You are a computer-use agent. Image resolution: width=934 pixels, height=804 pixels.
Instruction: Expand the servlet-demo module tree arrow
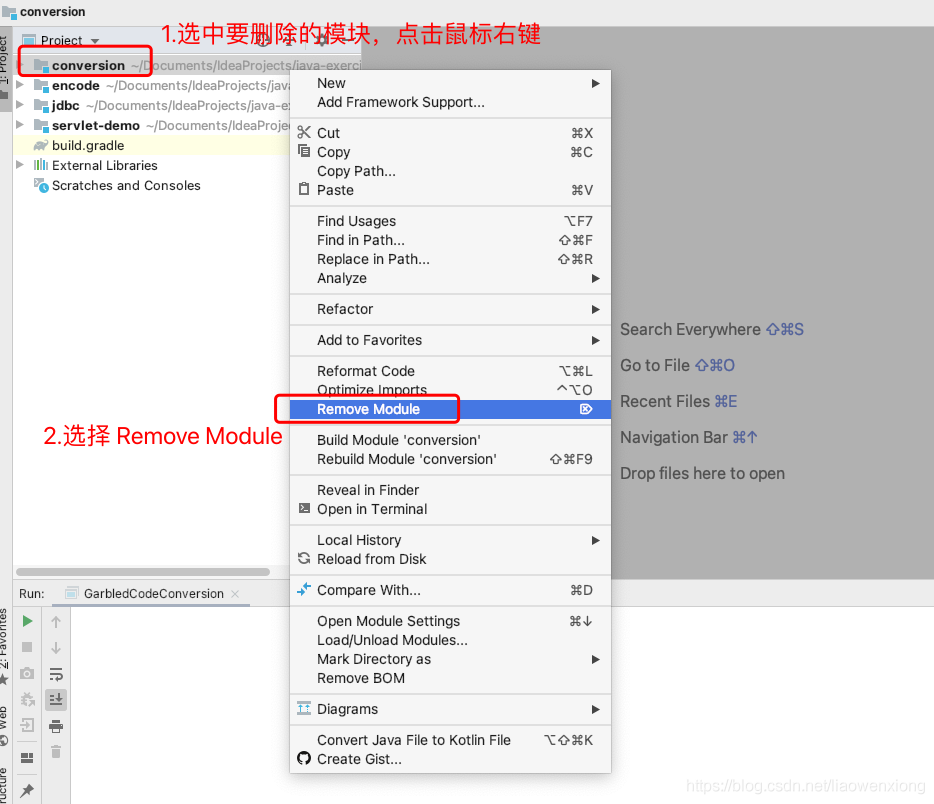click(x=20, y=124)
